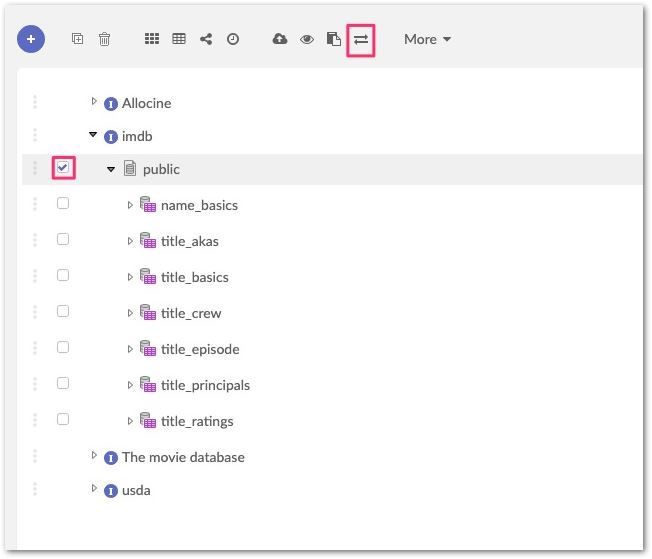Tick the title_ratings checkbox

(63, 420)
